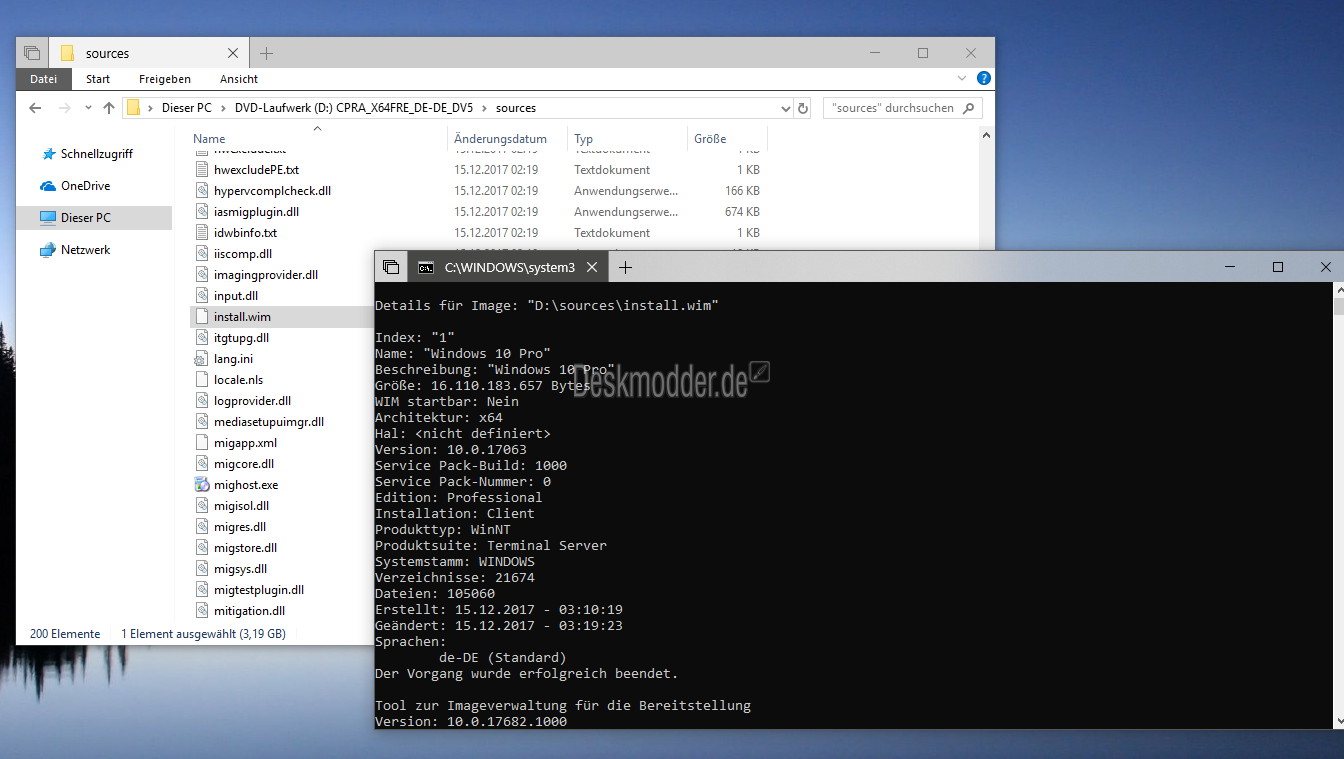Click the Explorer forward navigation arrow
Screen dimensions: 1344x759
[x=64, y=108]
